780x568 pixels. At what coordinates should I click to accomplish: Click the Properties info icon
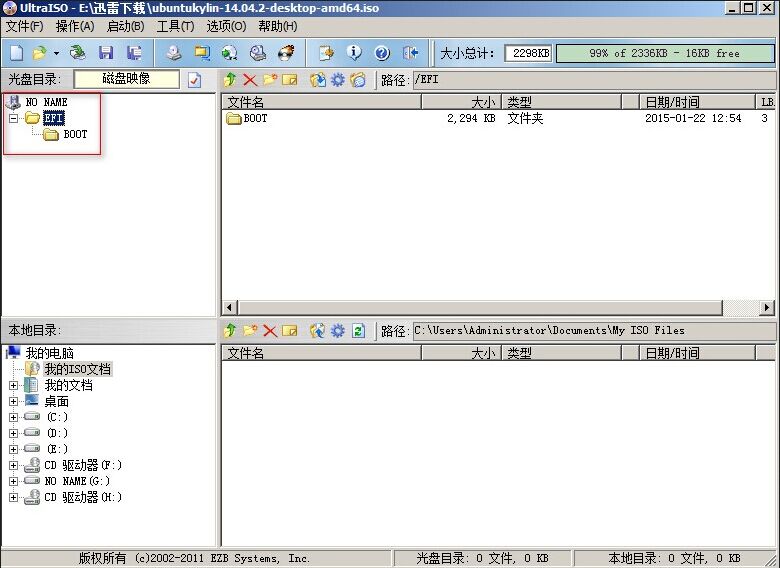[354, 53]
